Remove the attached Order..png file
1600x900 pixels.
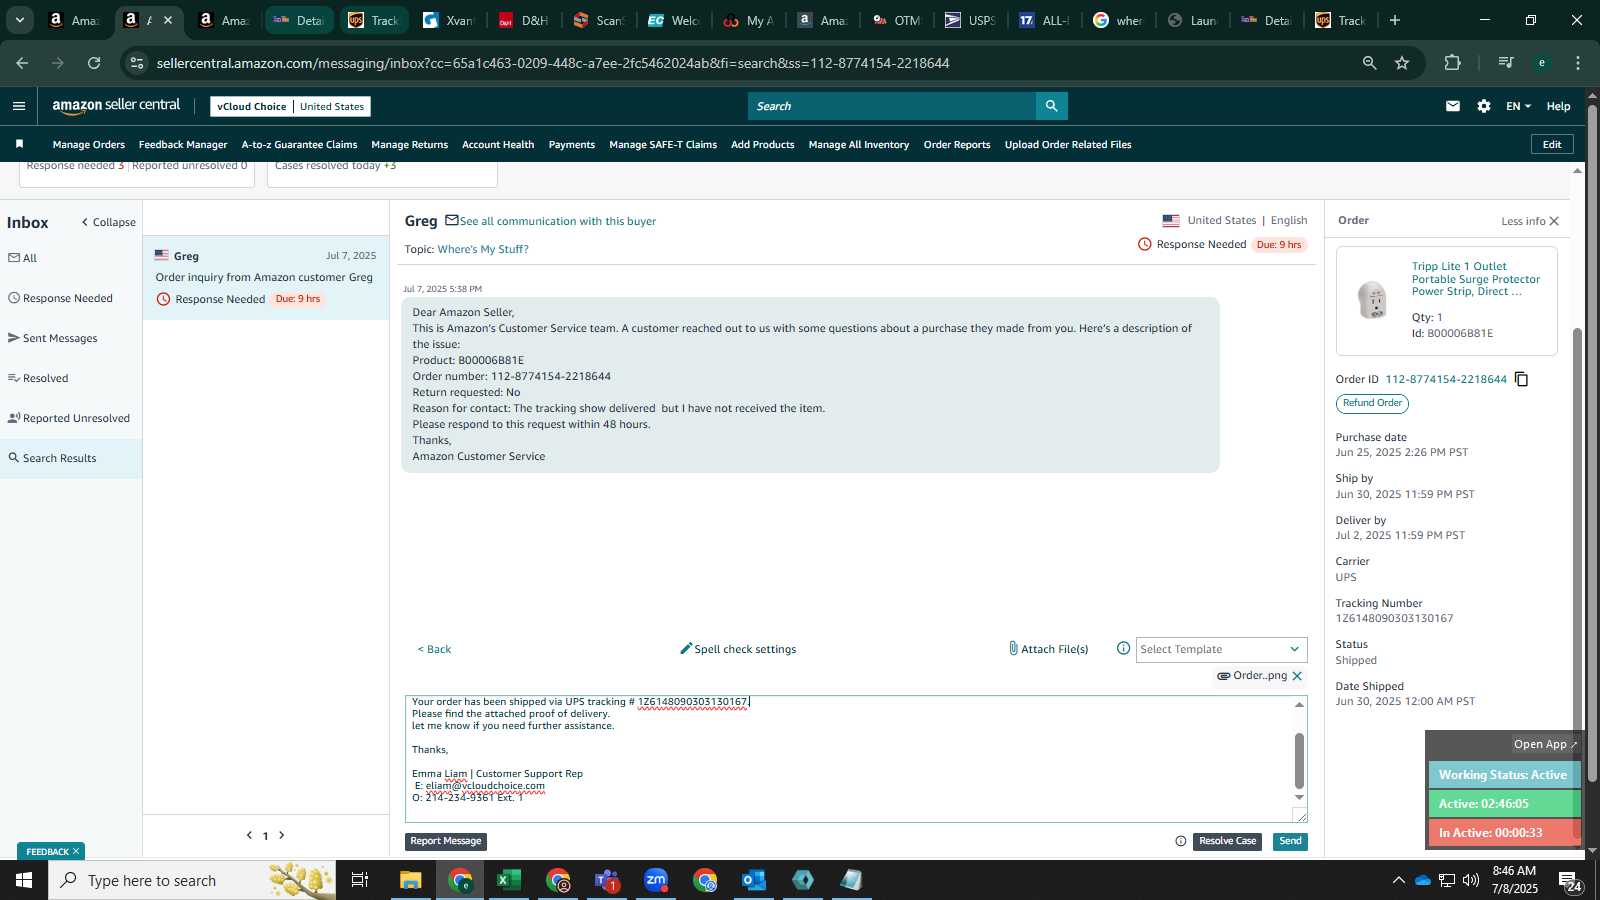(x=1297, y=676)
